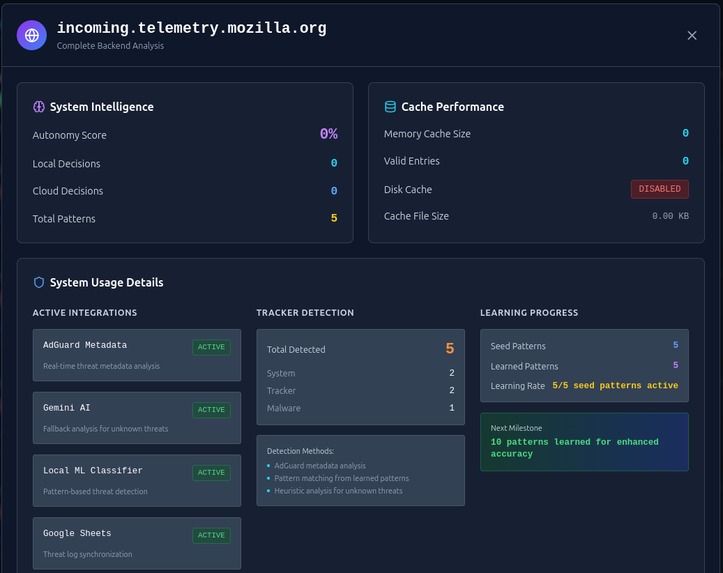The height and width of the screenshot is (573, 723).
Task: Click the System row in Tracker Detection
Action: tap(361, 373)
